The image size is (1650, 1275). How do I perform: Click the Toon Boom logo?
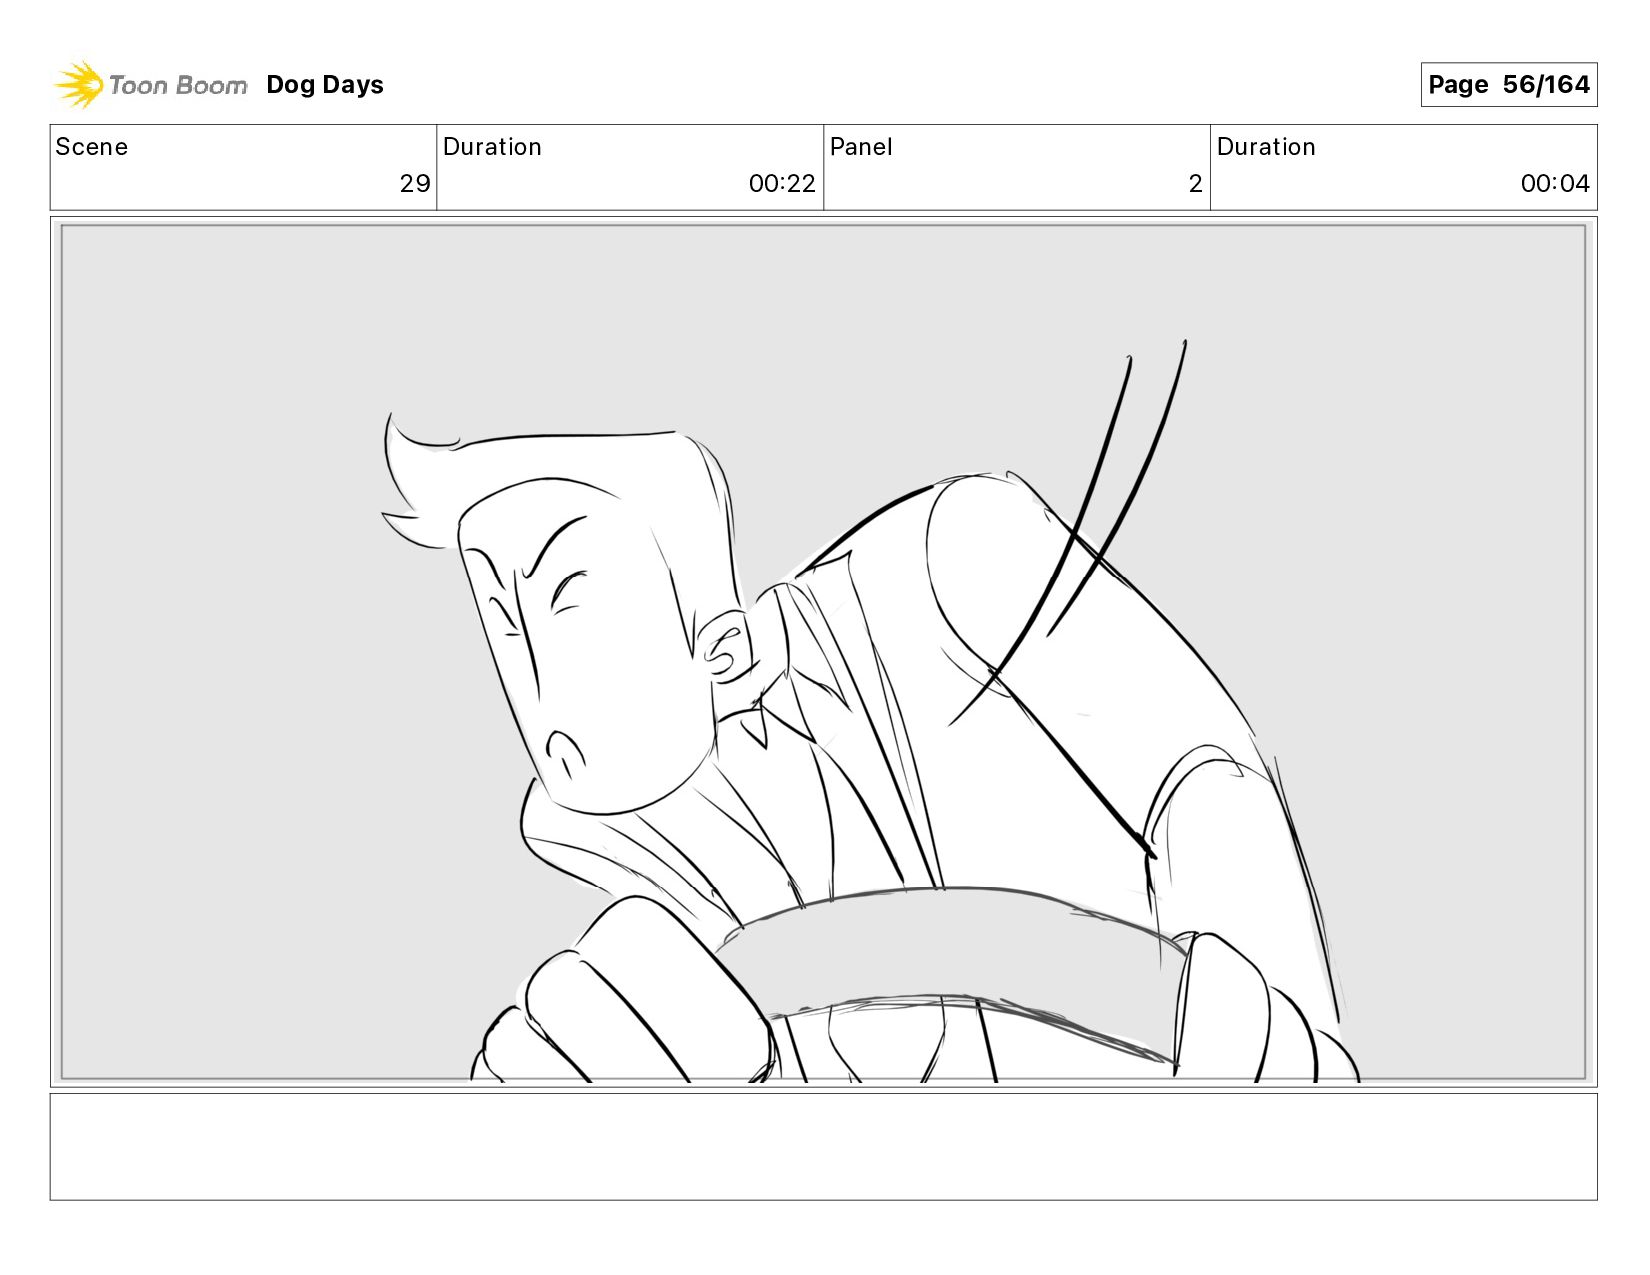[150, 85]
